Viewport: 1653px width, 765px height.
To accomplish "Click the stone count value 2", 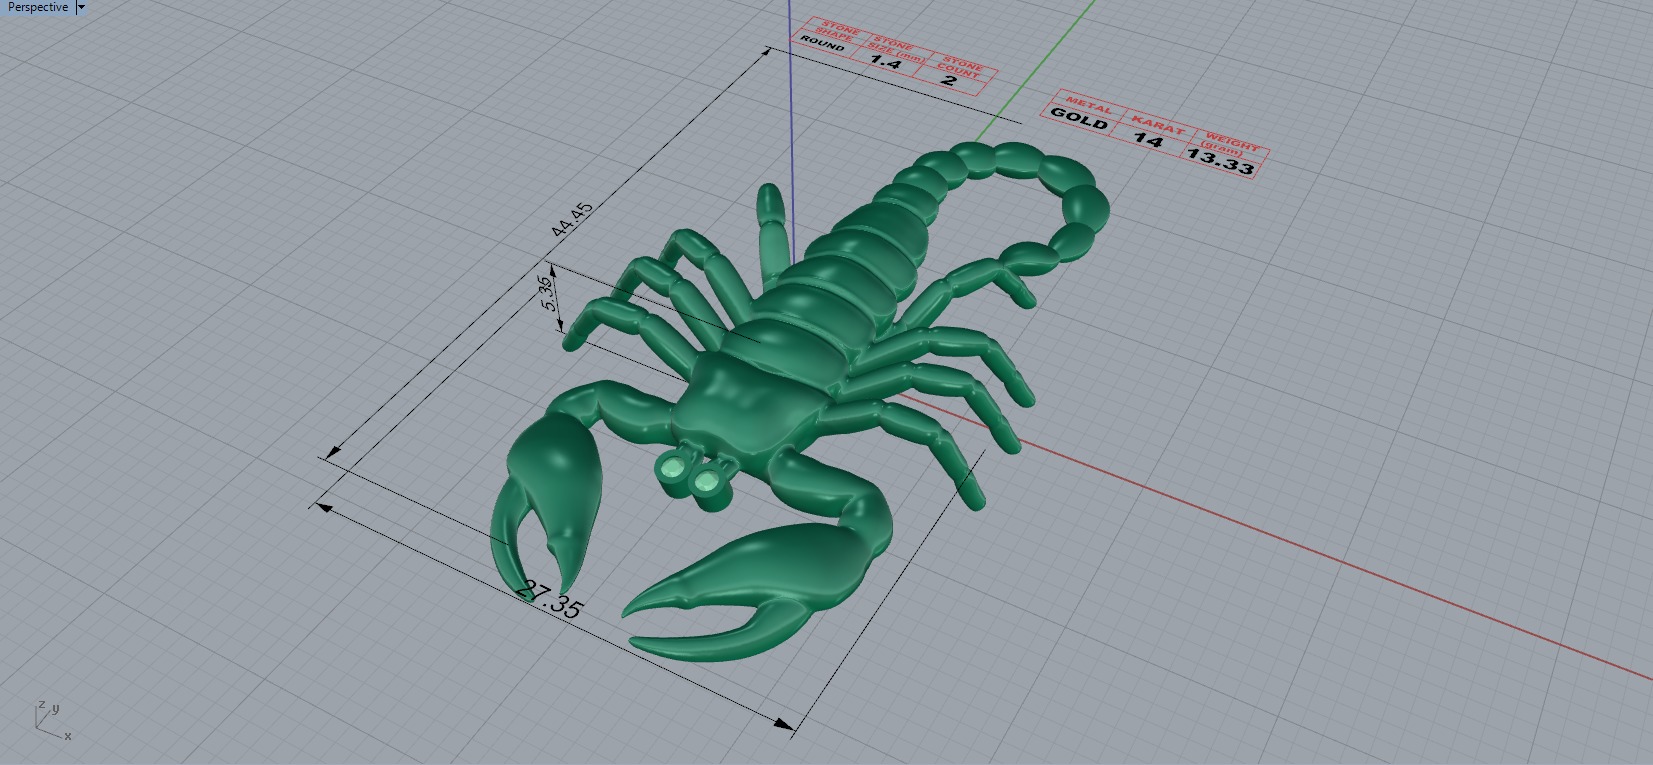I will [x=948, y=80].
